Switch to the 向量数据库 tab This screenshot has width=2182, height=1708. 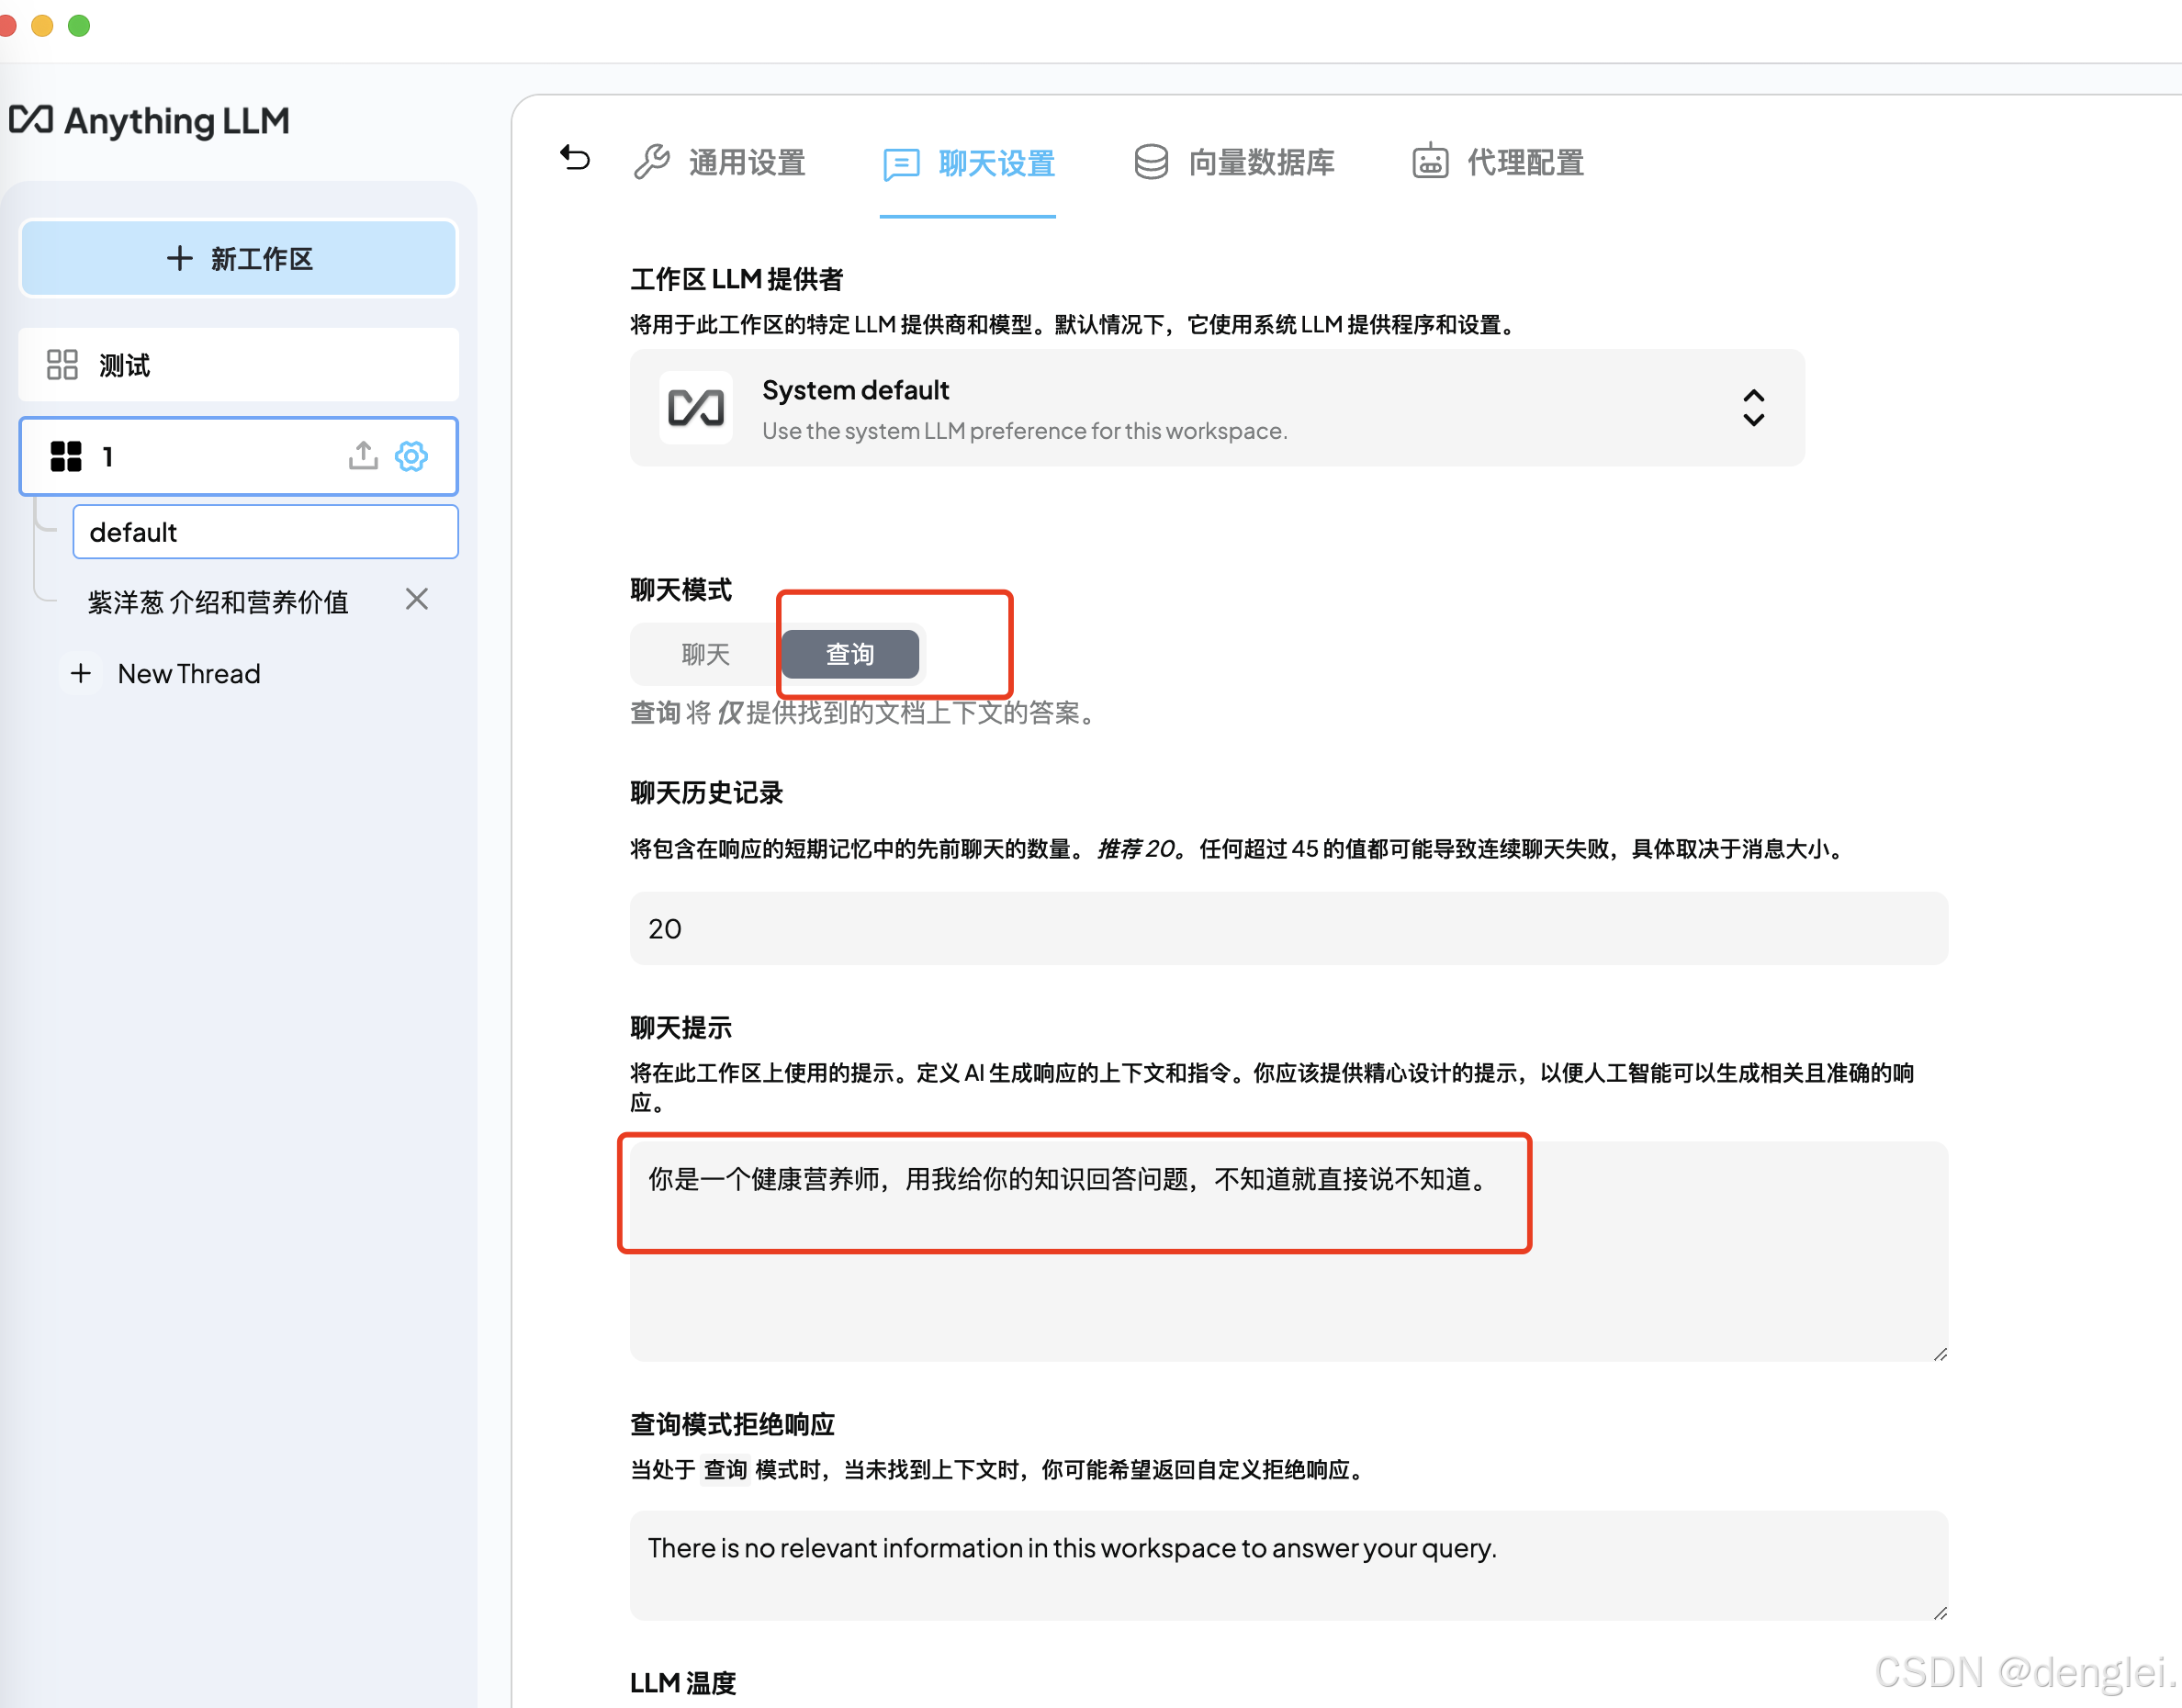[1236, 162]
